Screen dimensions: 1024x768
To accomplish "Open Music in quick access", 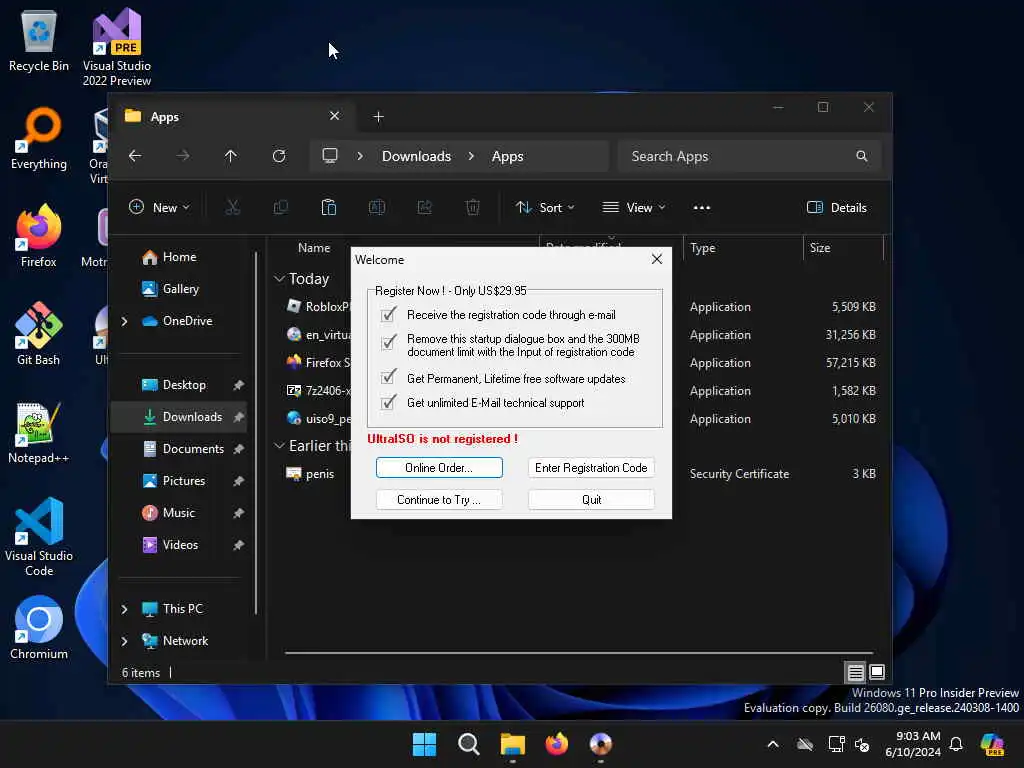I will pyautogui.click(x=178, y=513).
